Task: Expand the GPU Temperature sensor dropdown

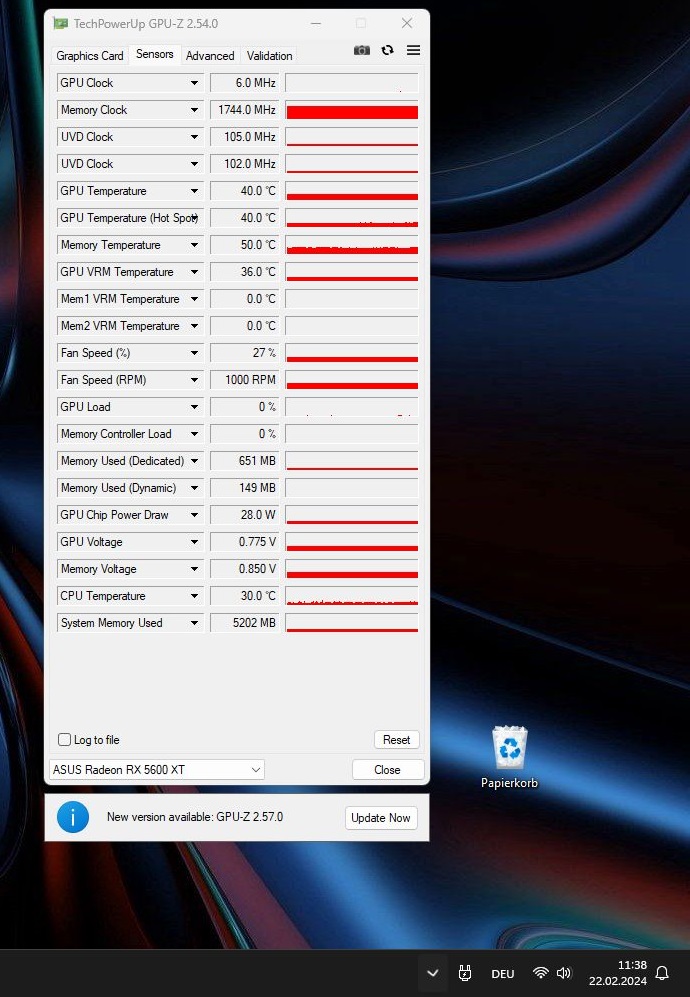Action: [194, 191]
